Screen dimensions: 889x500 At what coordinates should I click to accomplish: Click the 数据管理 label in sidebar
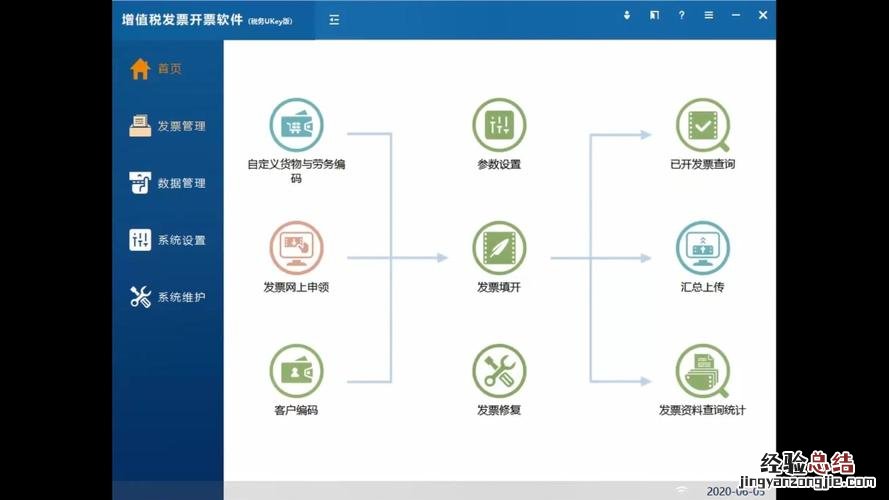click(181, 183)
